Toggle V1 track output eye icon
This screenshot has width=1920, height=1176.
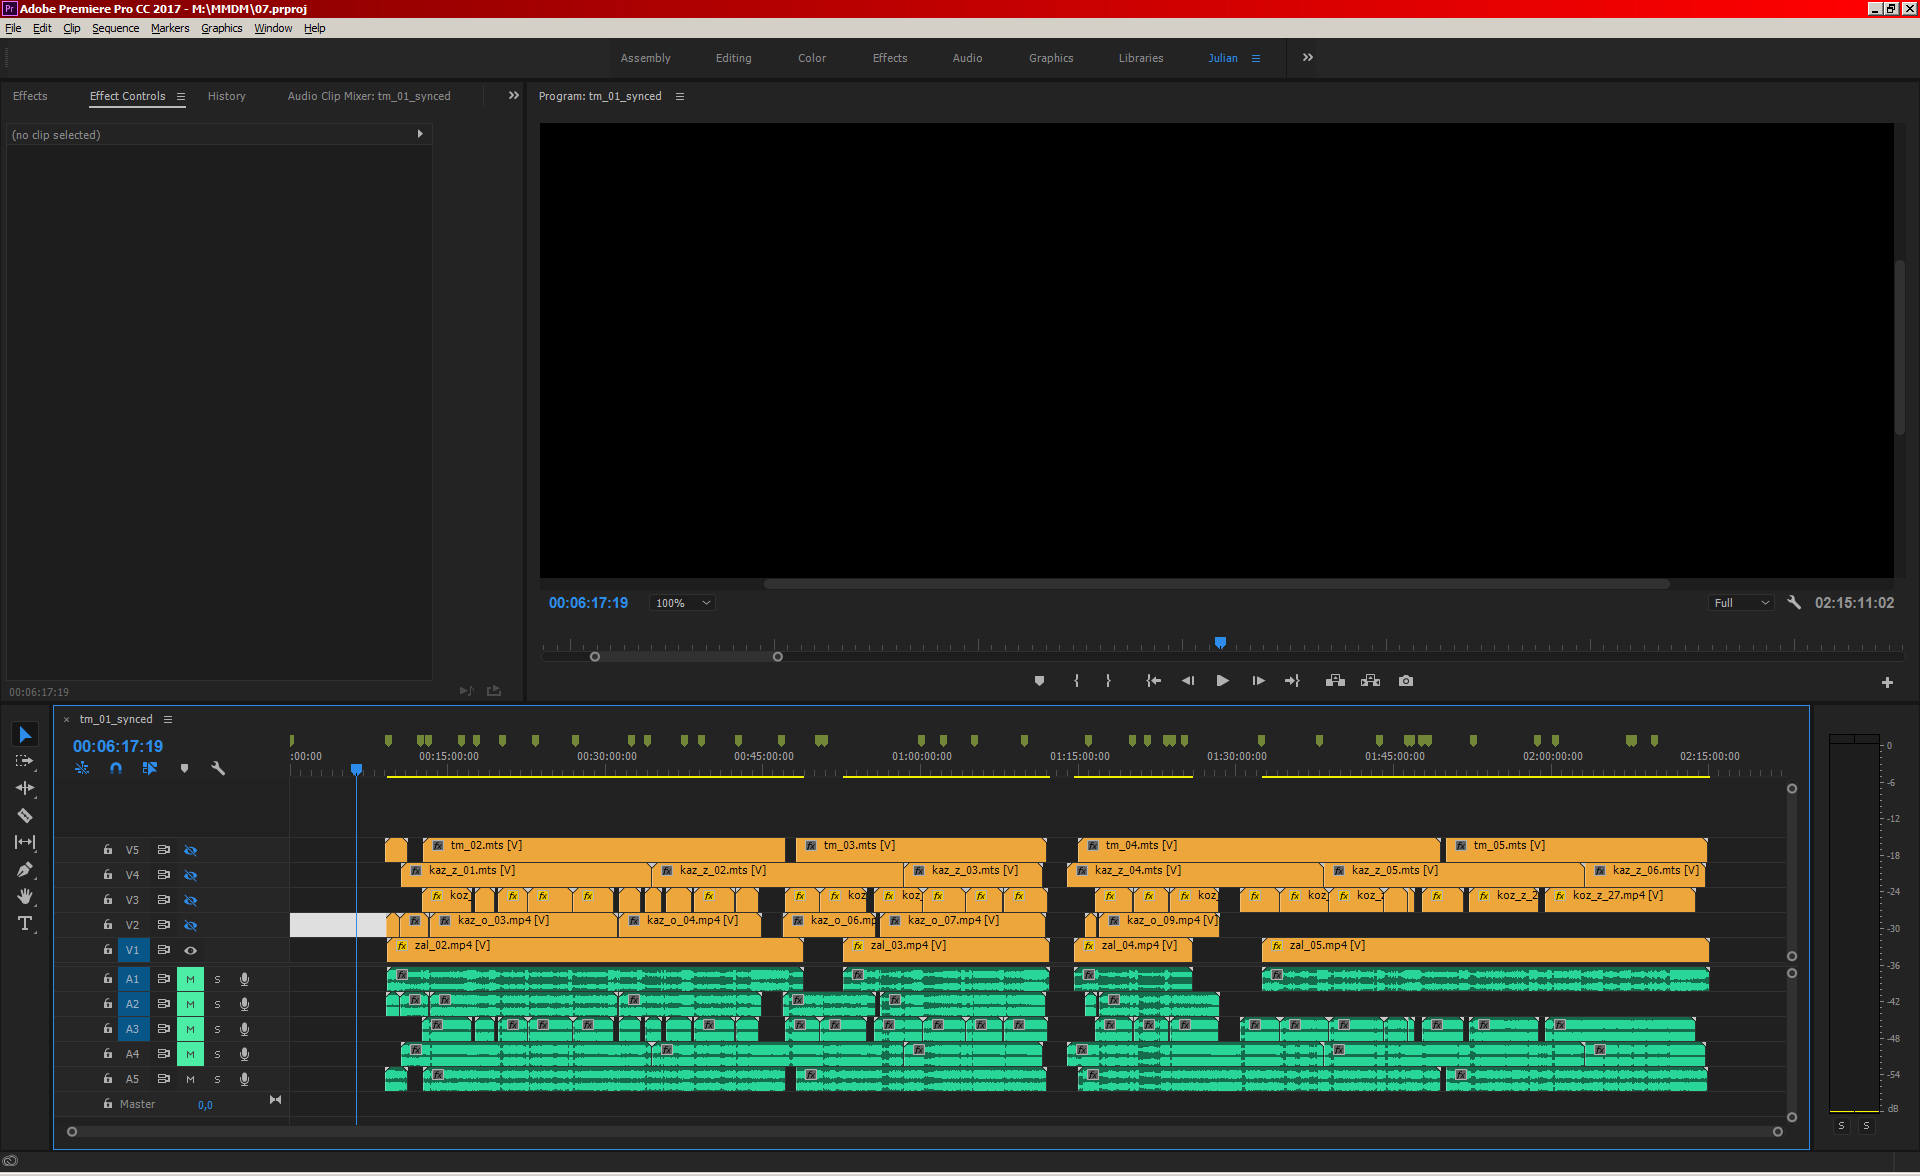(190, 950)
